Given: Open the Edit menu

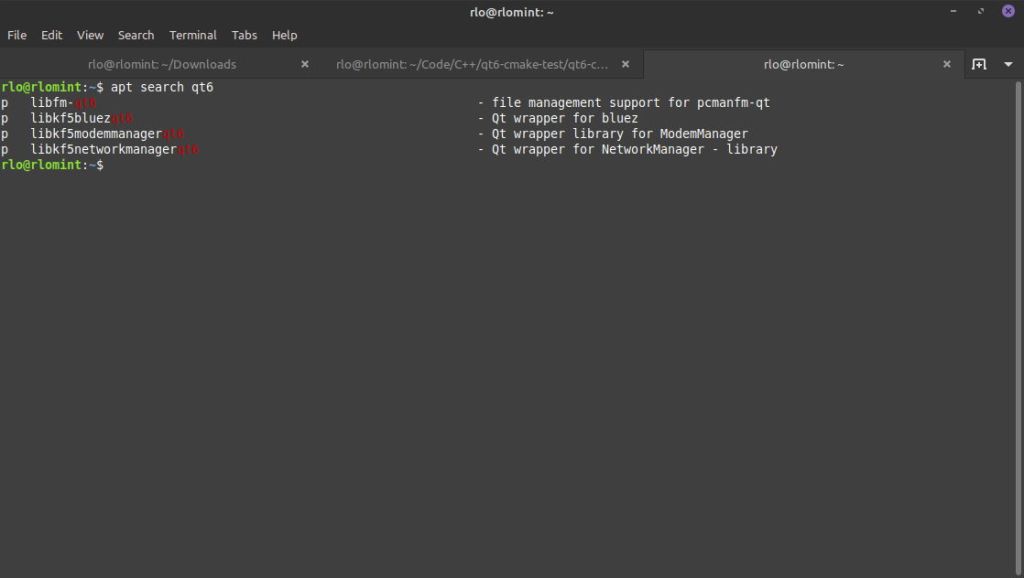Looking at the screenshot, I should (52, 35).
